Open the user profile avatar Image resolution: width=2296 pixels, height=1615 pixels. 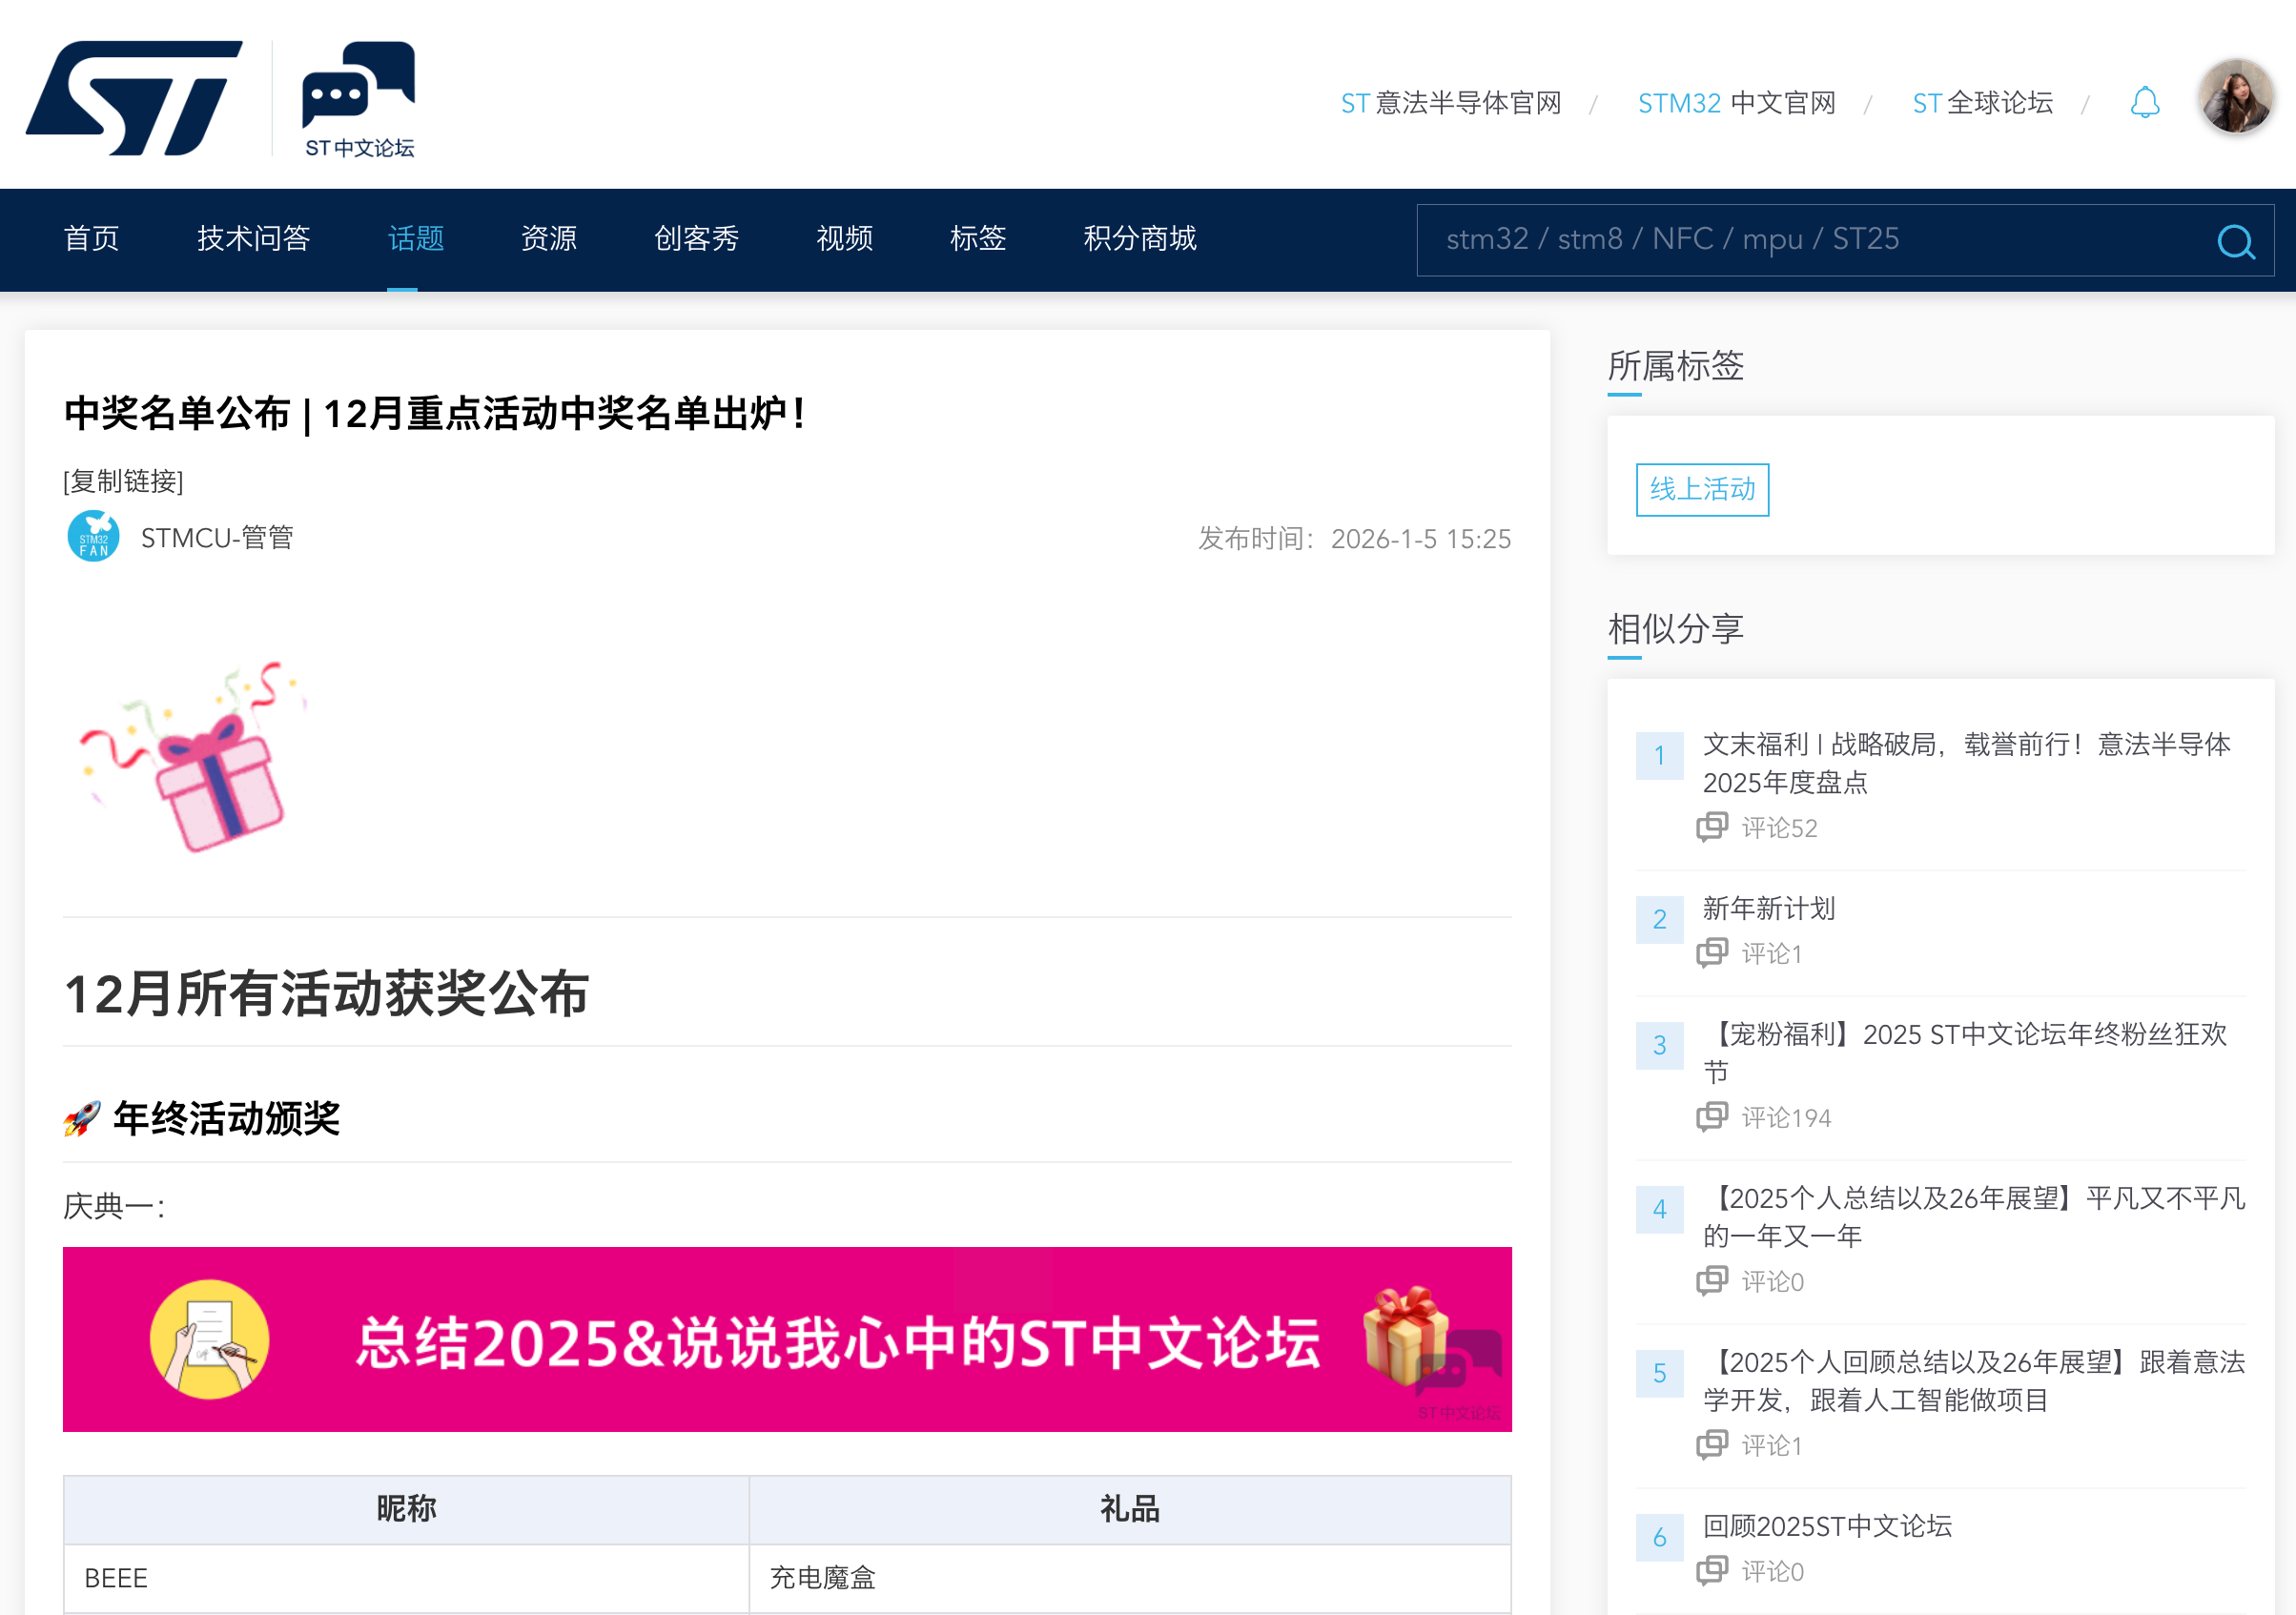(2235, 97)
